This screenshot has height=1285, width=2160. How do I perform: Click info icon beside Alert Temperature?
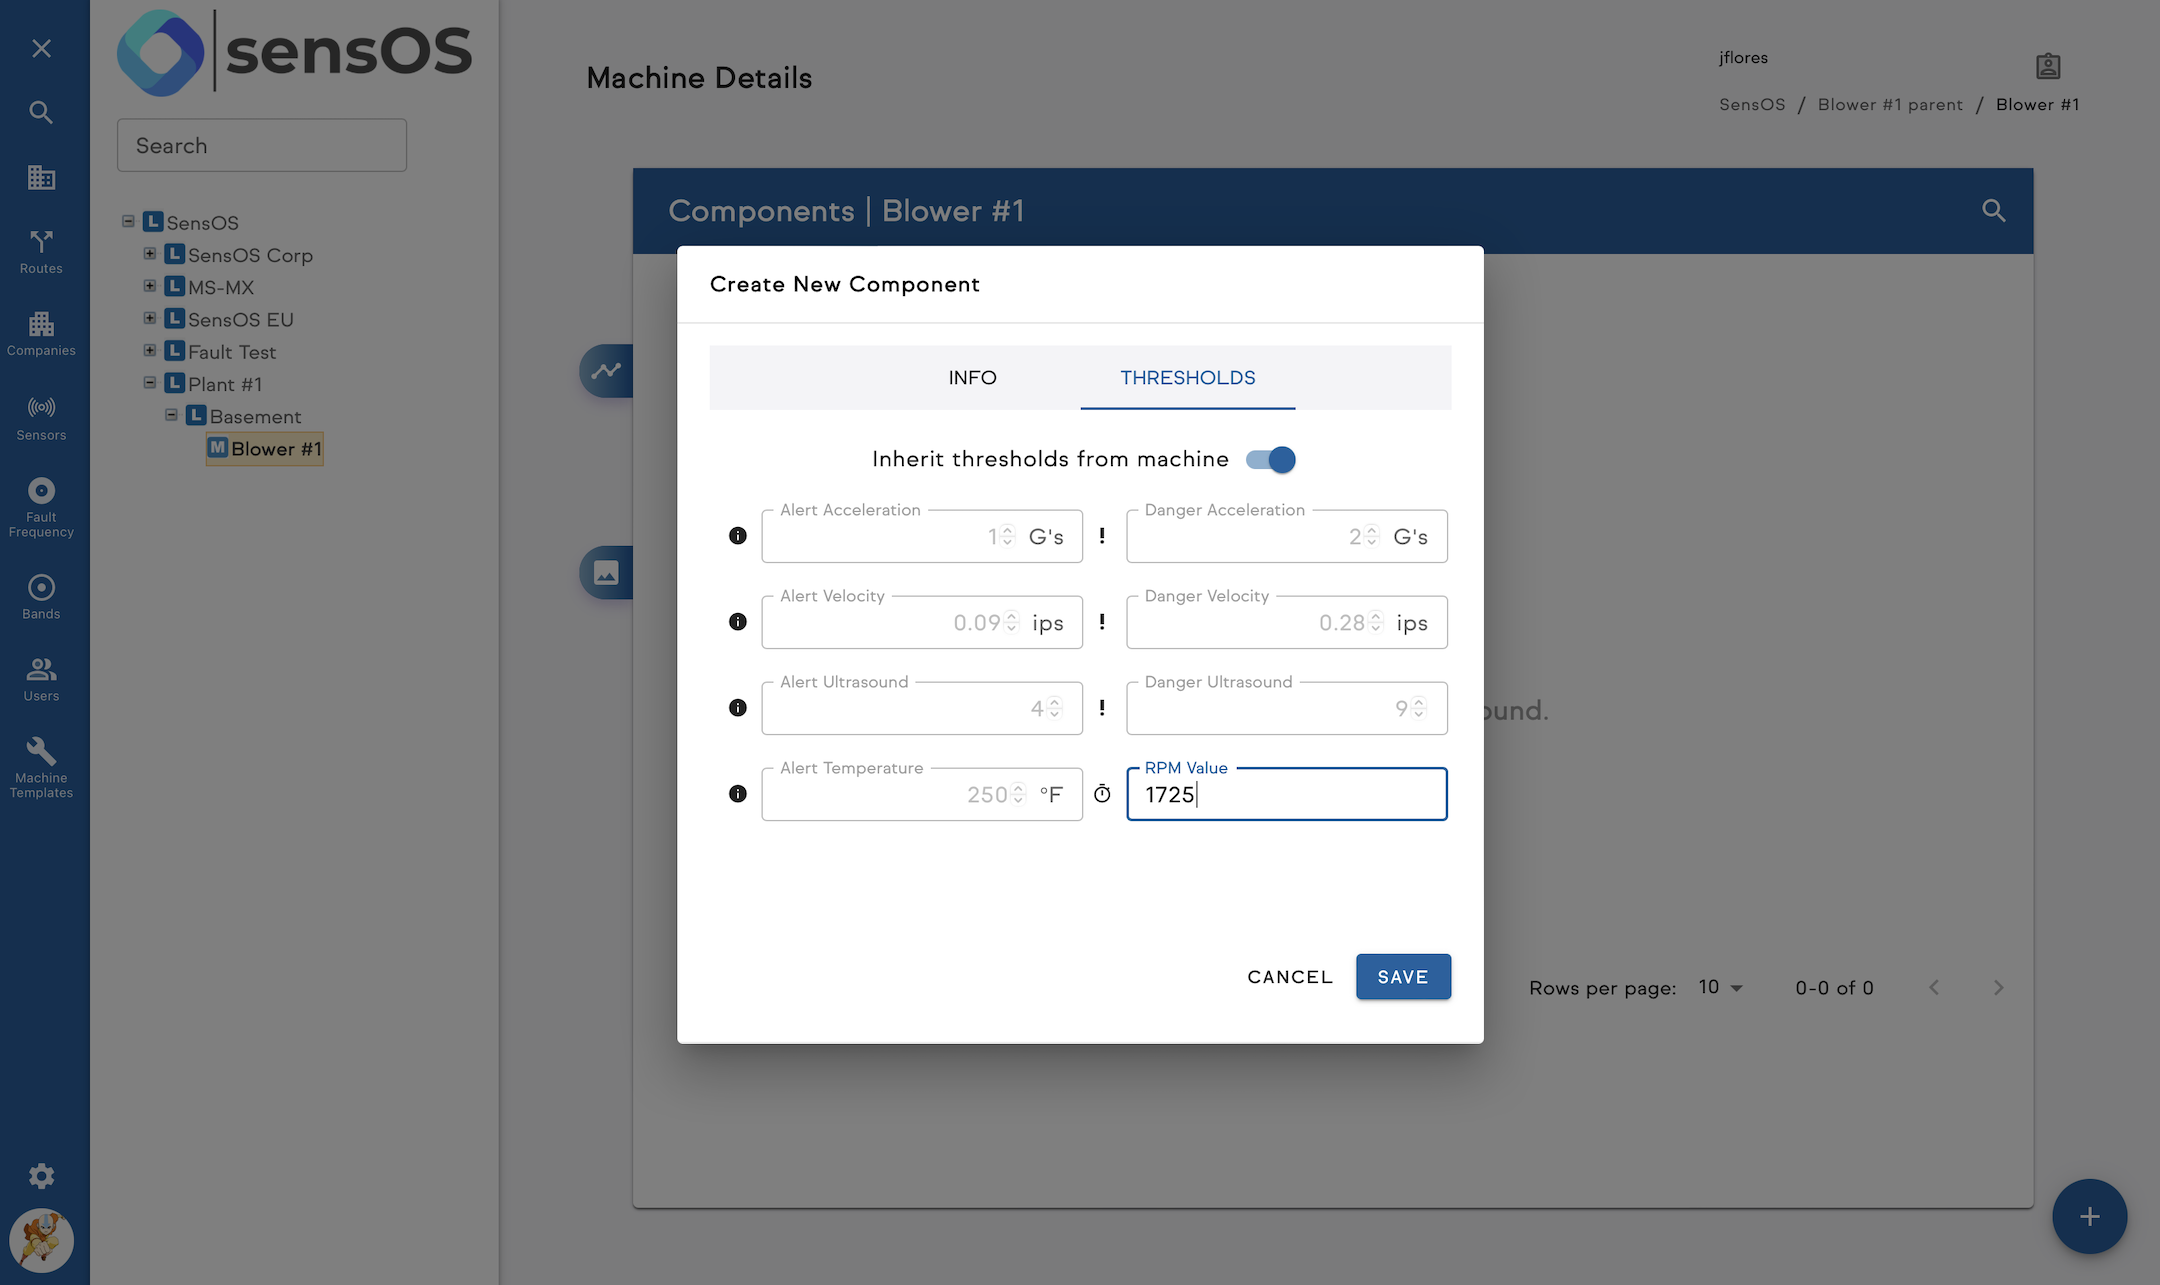[738, 794]
